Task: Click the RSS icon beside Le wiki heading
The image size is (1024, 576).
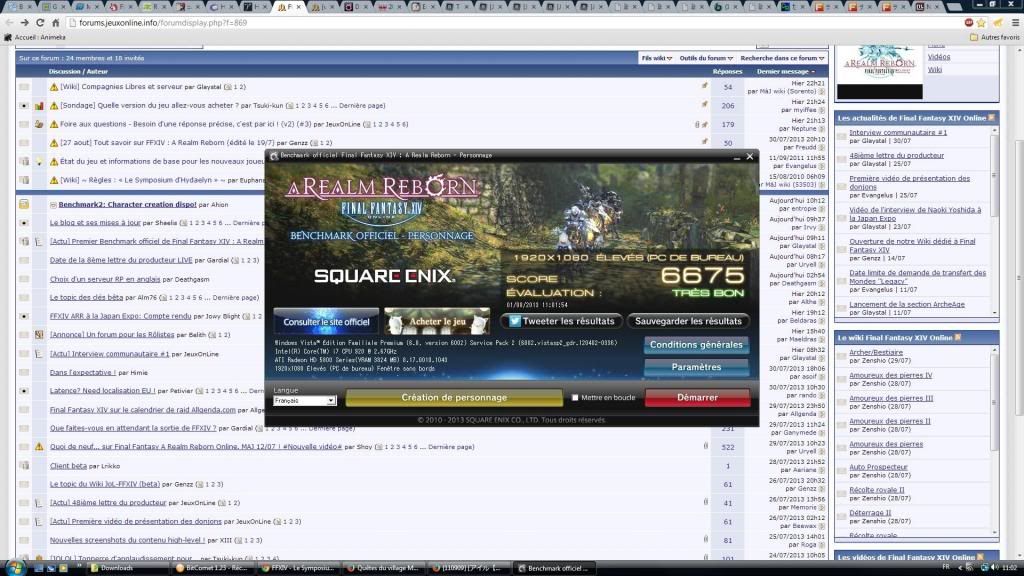Action: pos(958,338)
